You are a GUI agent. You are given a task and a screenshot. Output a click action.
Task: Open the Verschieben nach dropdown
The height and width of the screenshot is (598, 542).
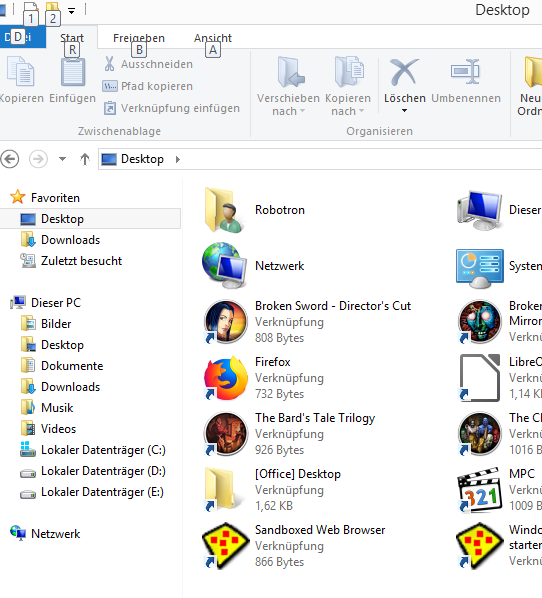point(288,86)
